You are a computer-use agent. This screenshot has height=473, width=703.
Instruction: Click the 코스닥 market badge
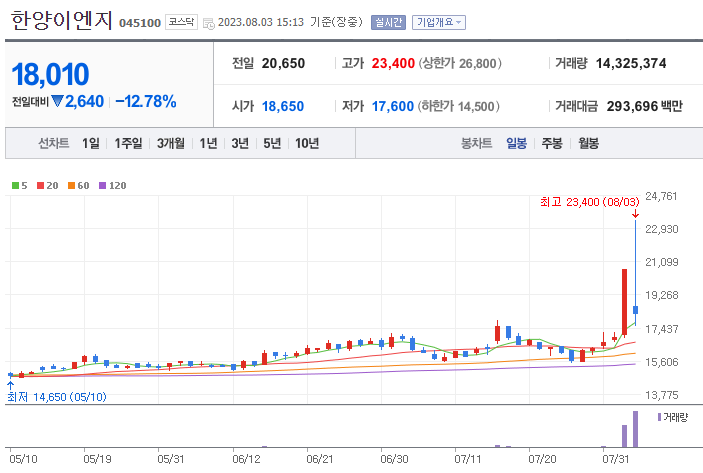point(181,22)
